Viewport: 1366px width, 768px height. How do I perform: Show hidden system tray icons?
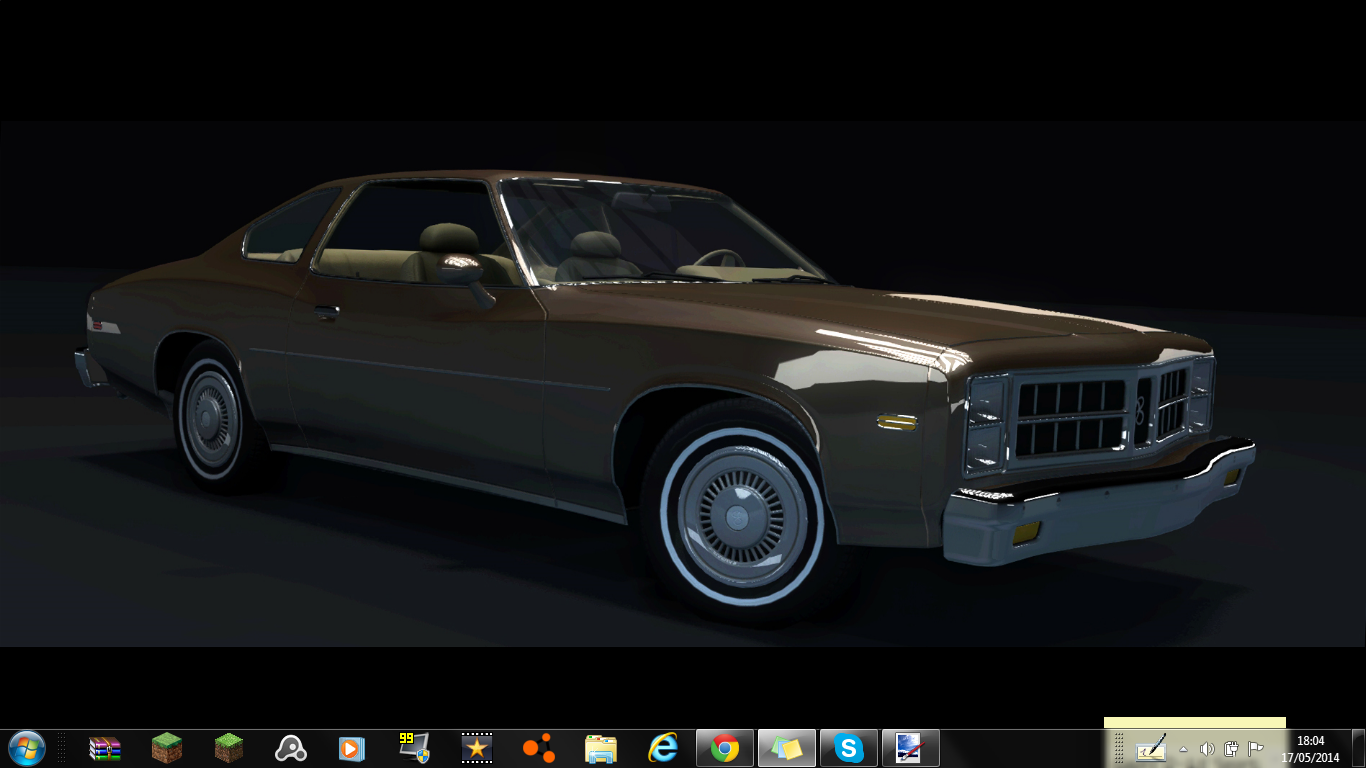[x=1183, y=749]
